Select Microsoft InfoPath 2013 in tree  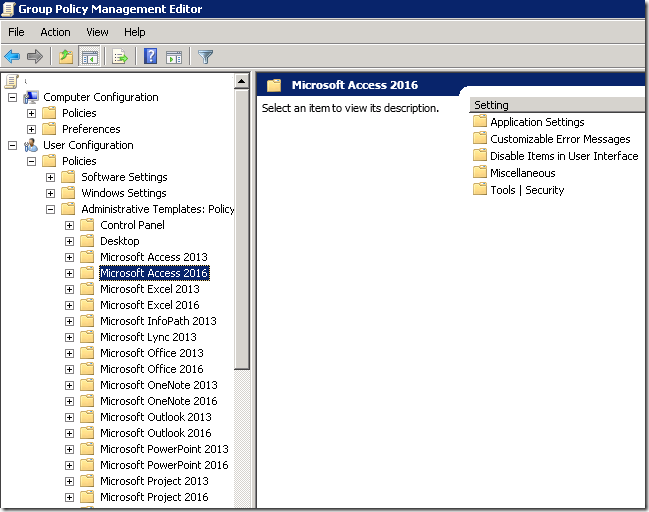point(158,321)
